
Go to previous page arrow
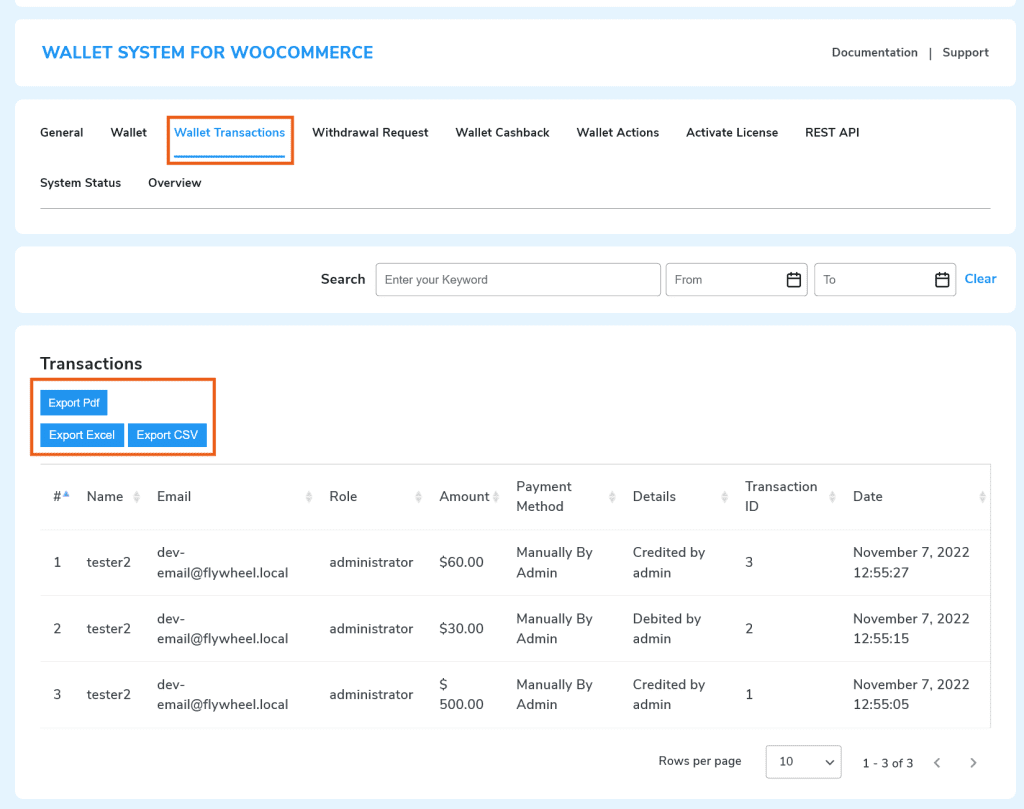(x=937, y=763)
